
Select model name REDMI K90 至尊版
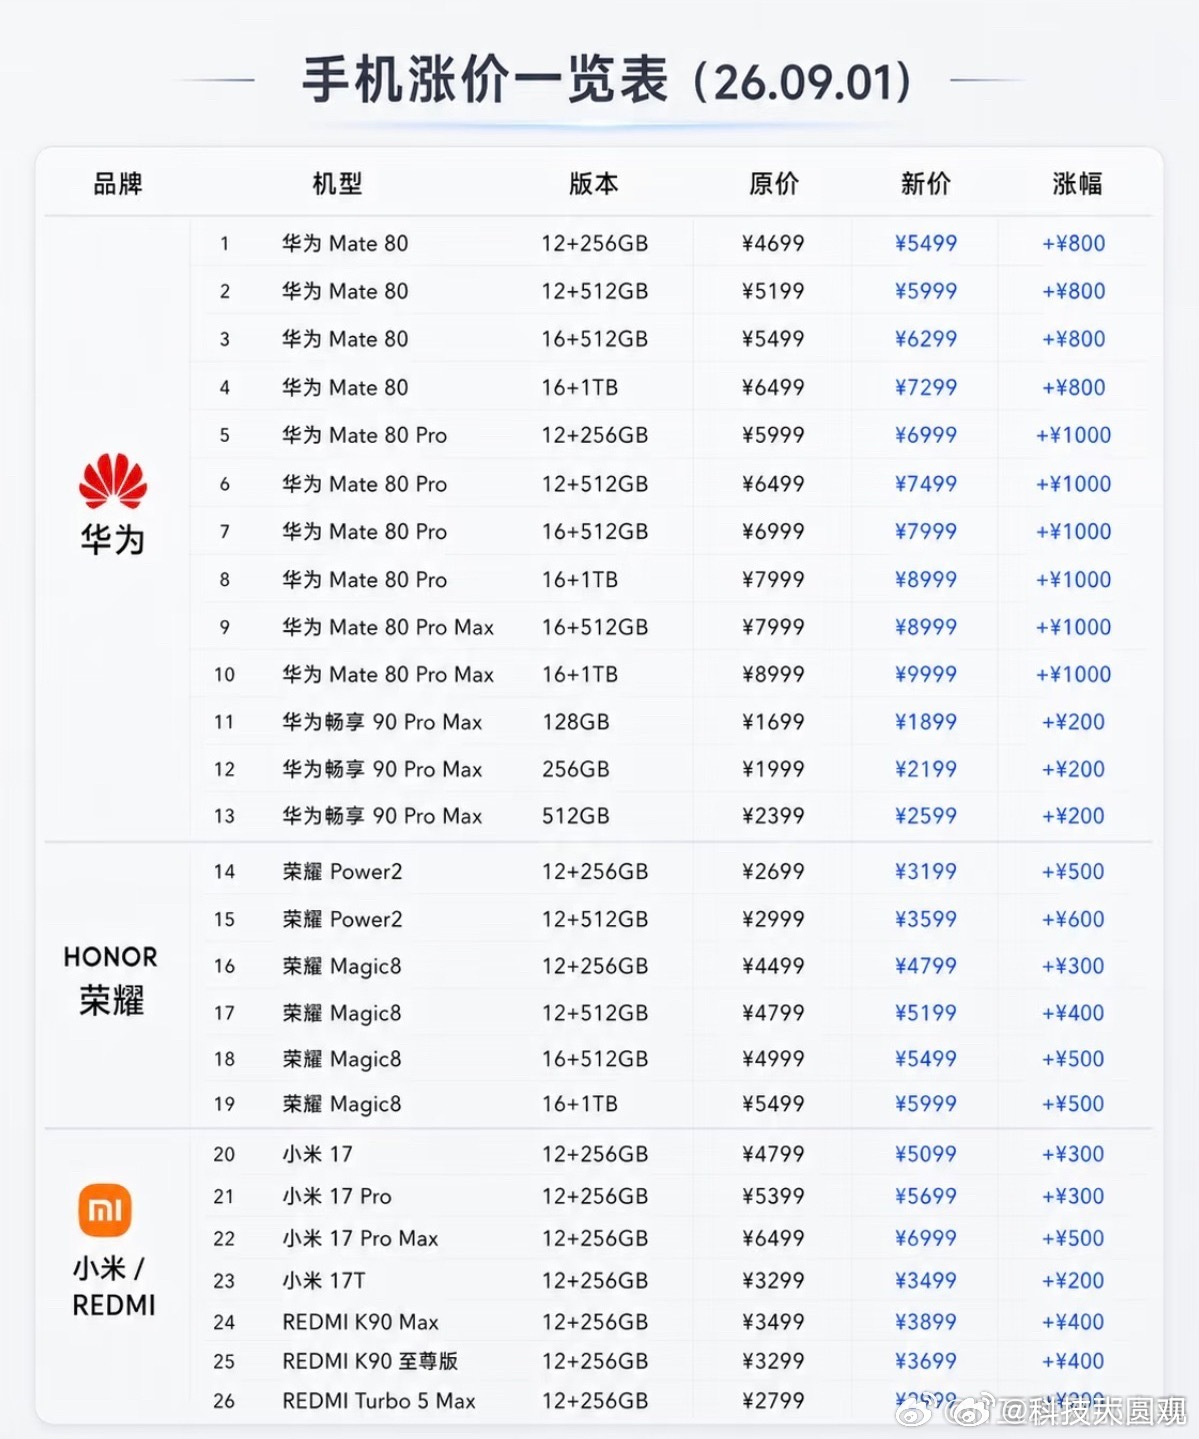pos(370,1361)
